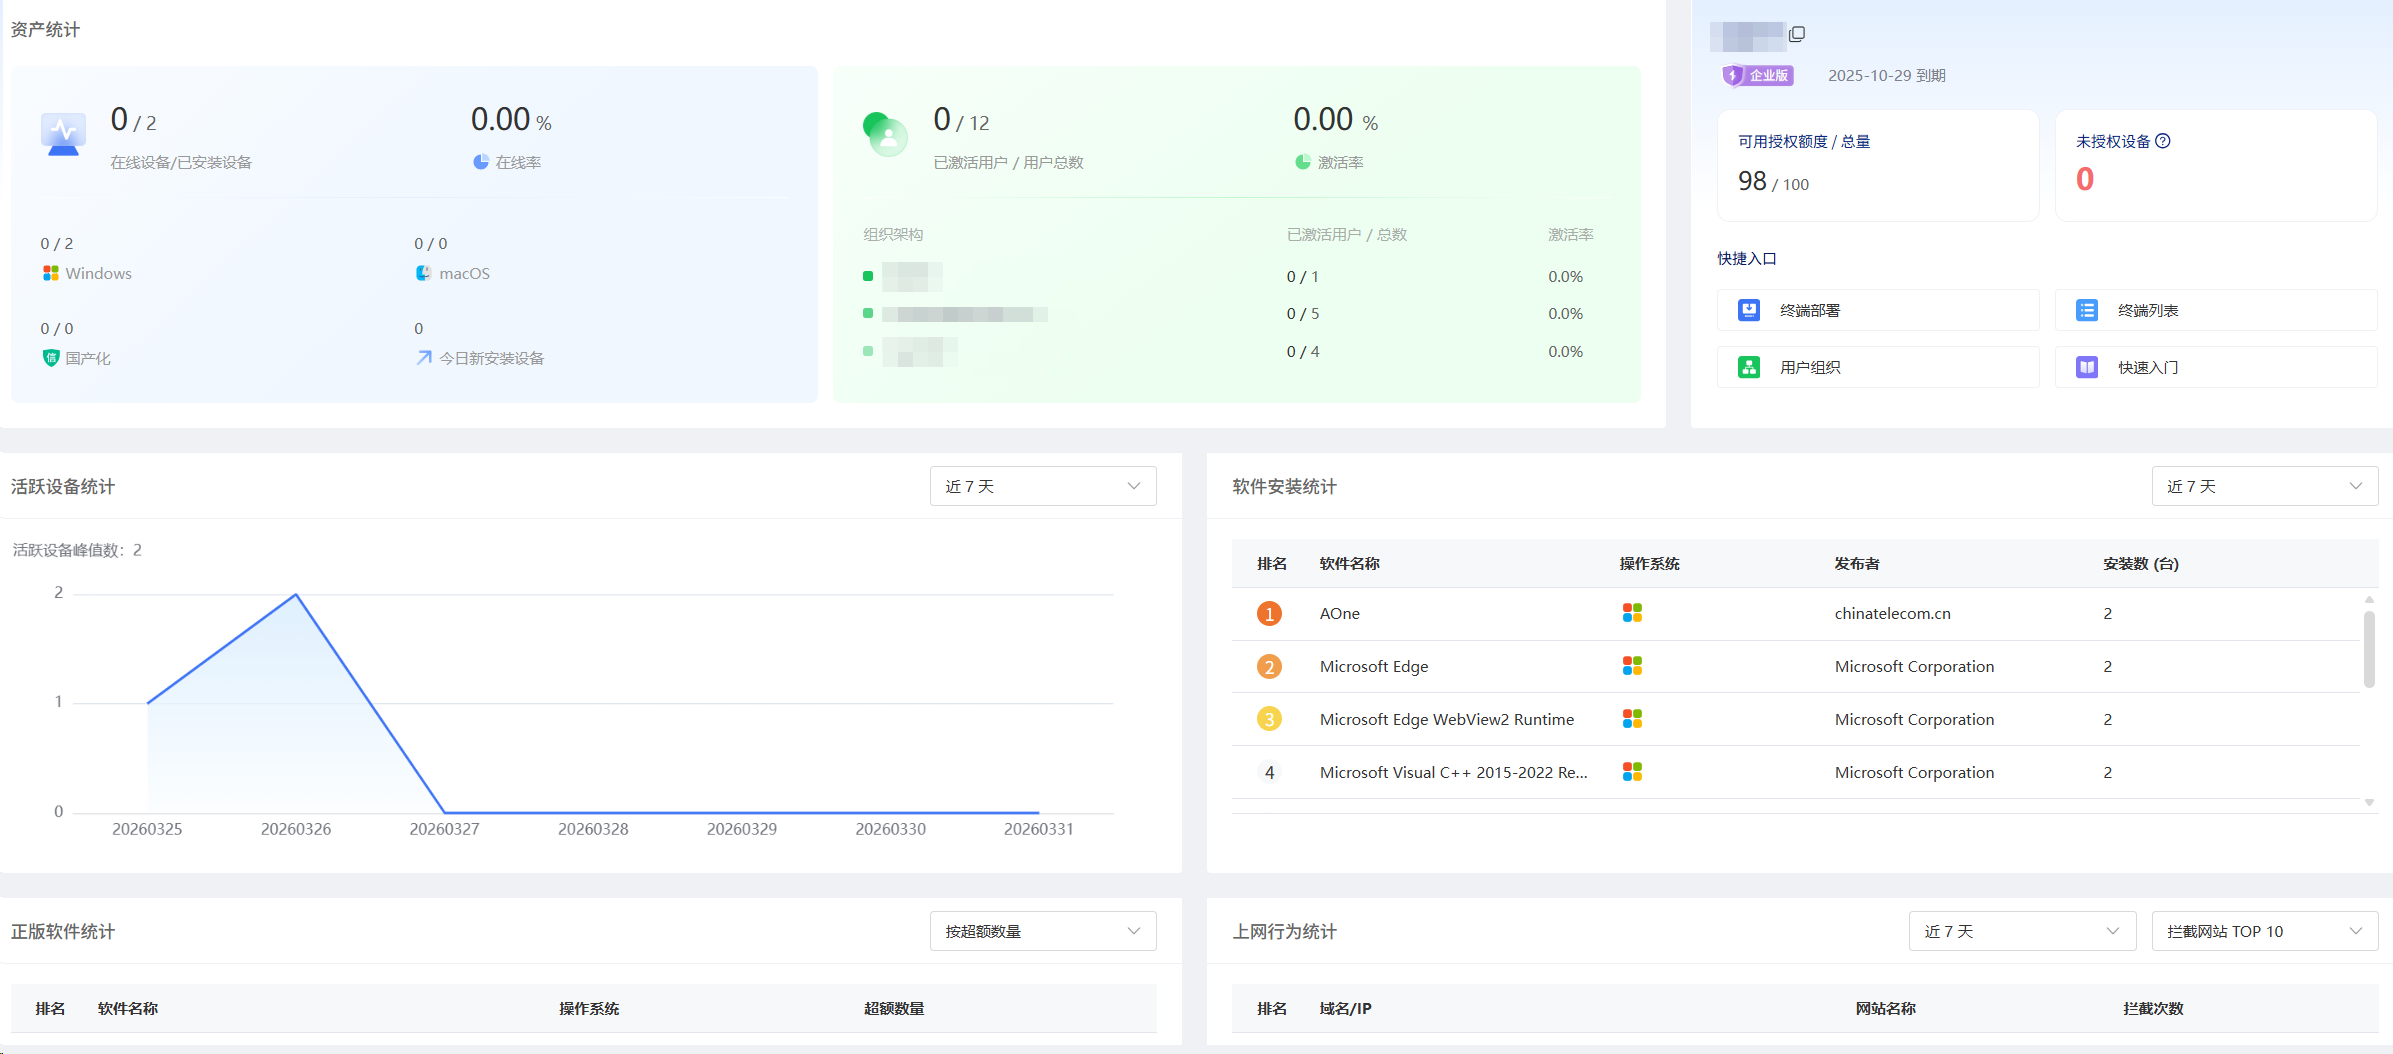Image resolution: width=2393 pixels, height=1054 pixels.
Task: Click the 安装数 (台) column header
Action: [x=2140, y=564]
